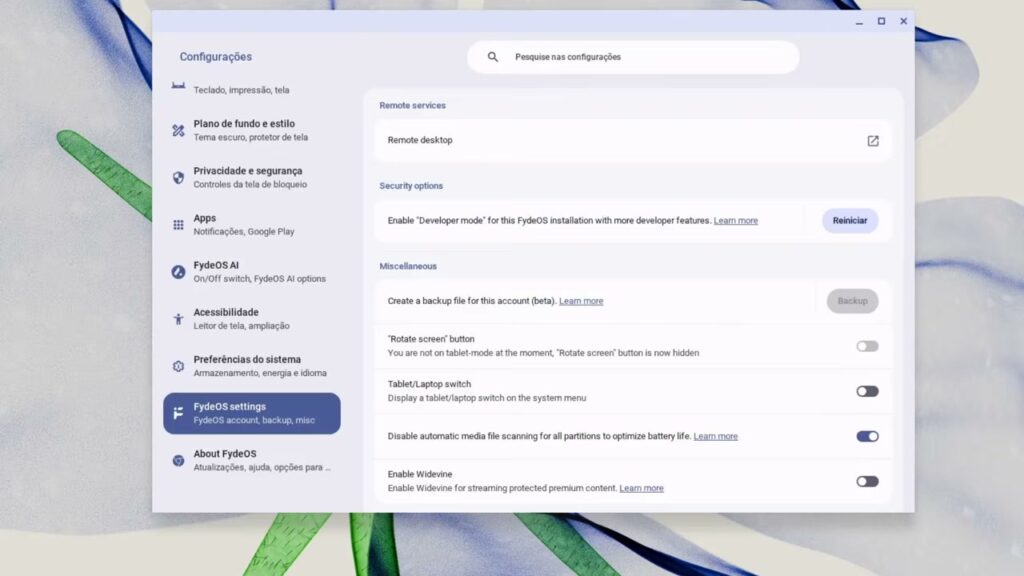
Task: Open Learn more link for Developer mode
Action: pyautogui.click(x=735, y=221)
